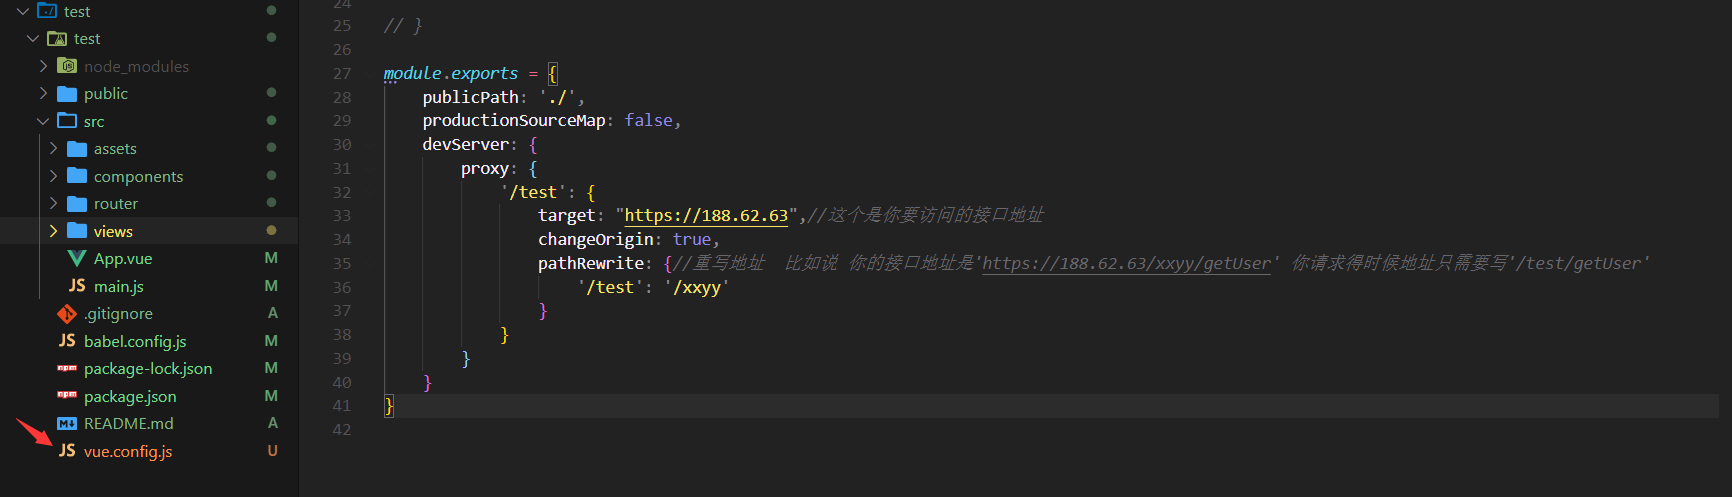Click the npm icon next to package.json
Screen dimensions: 1732x497
coord(67,396)
